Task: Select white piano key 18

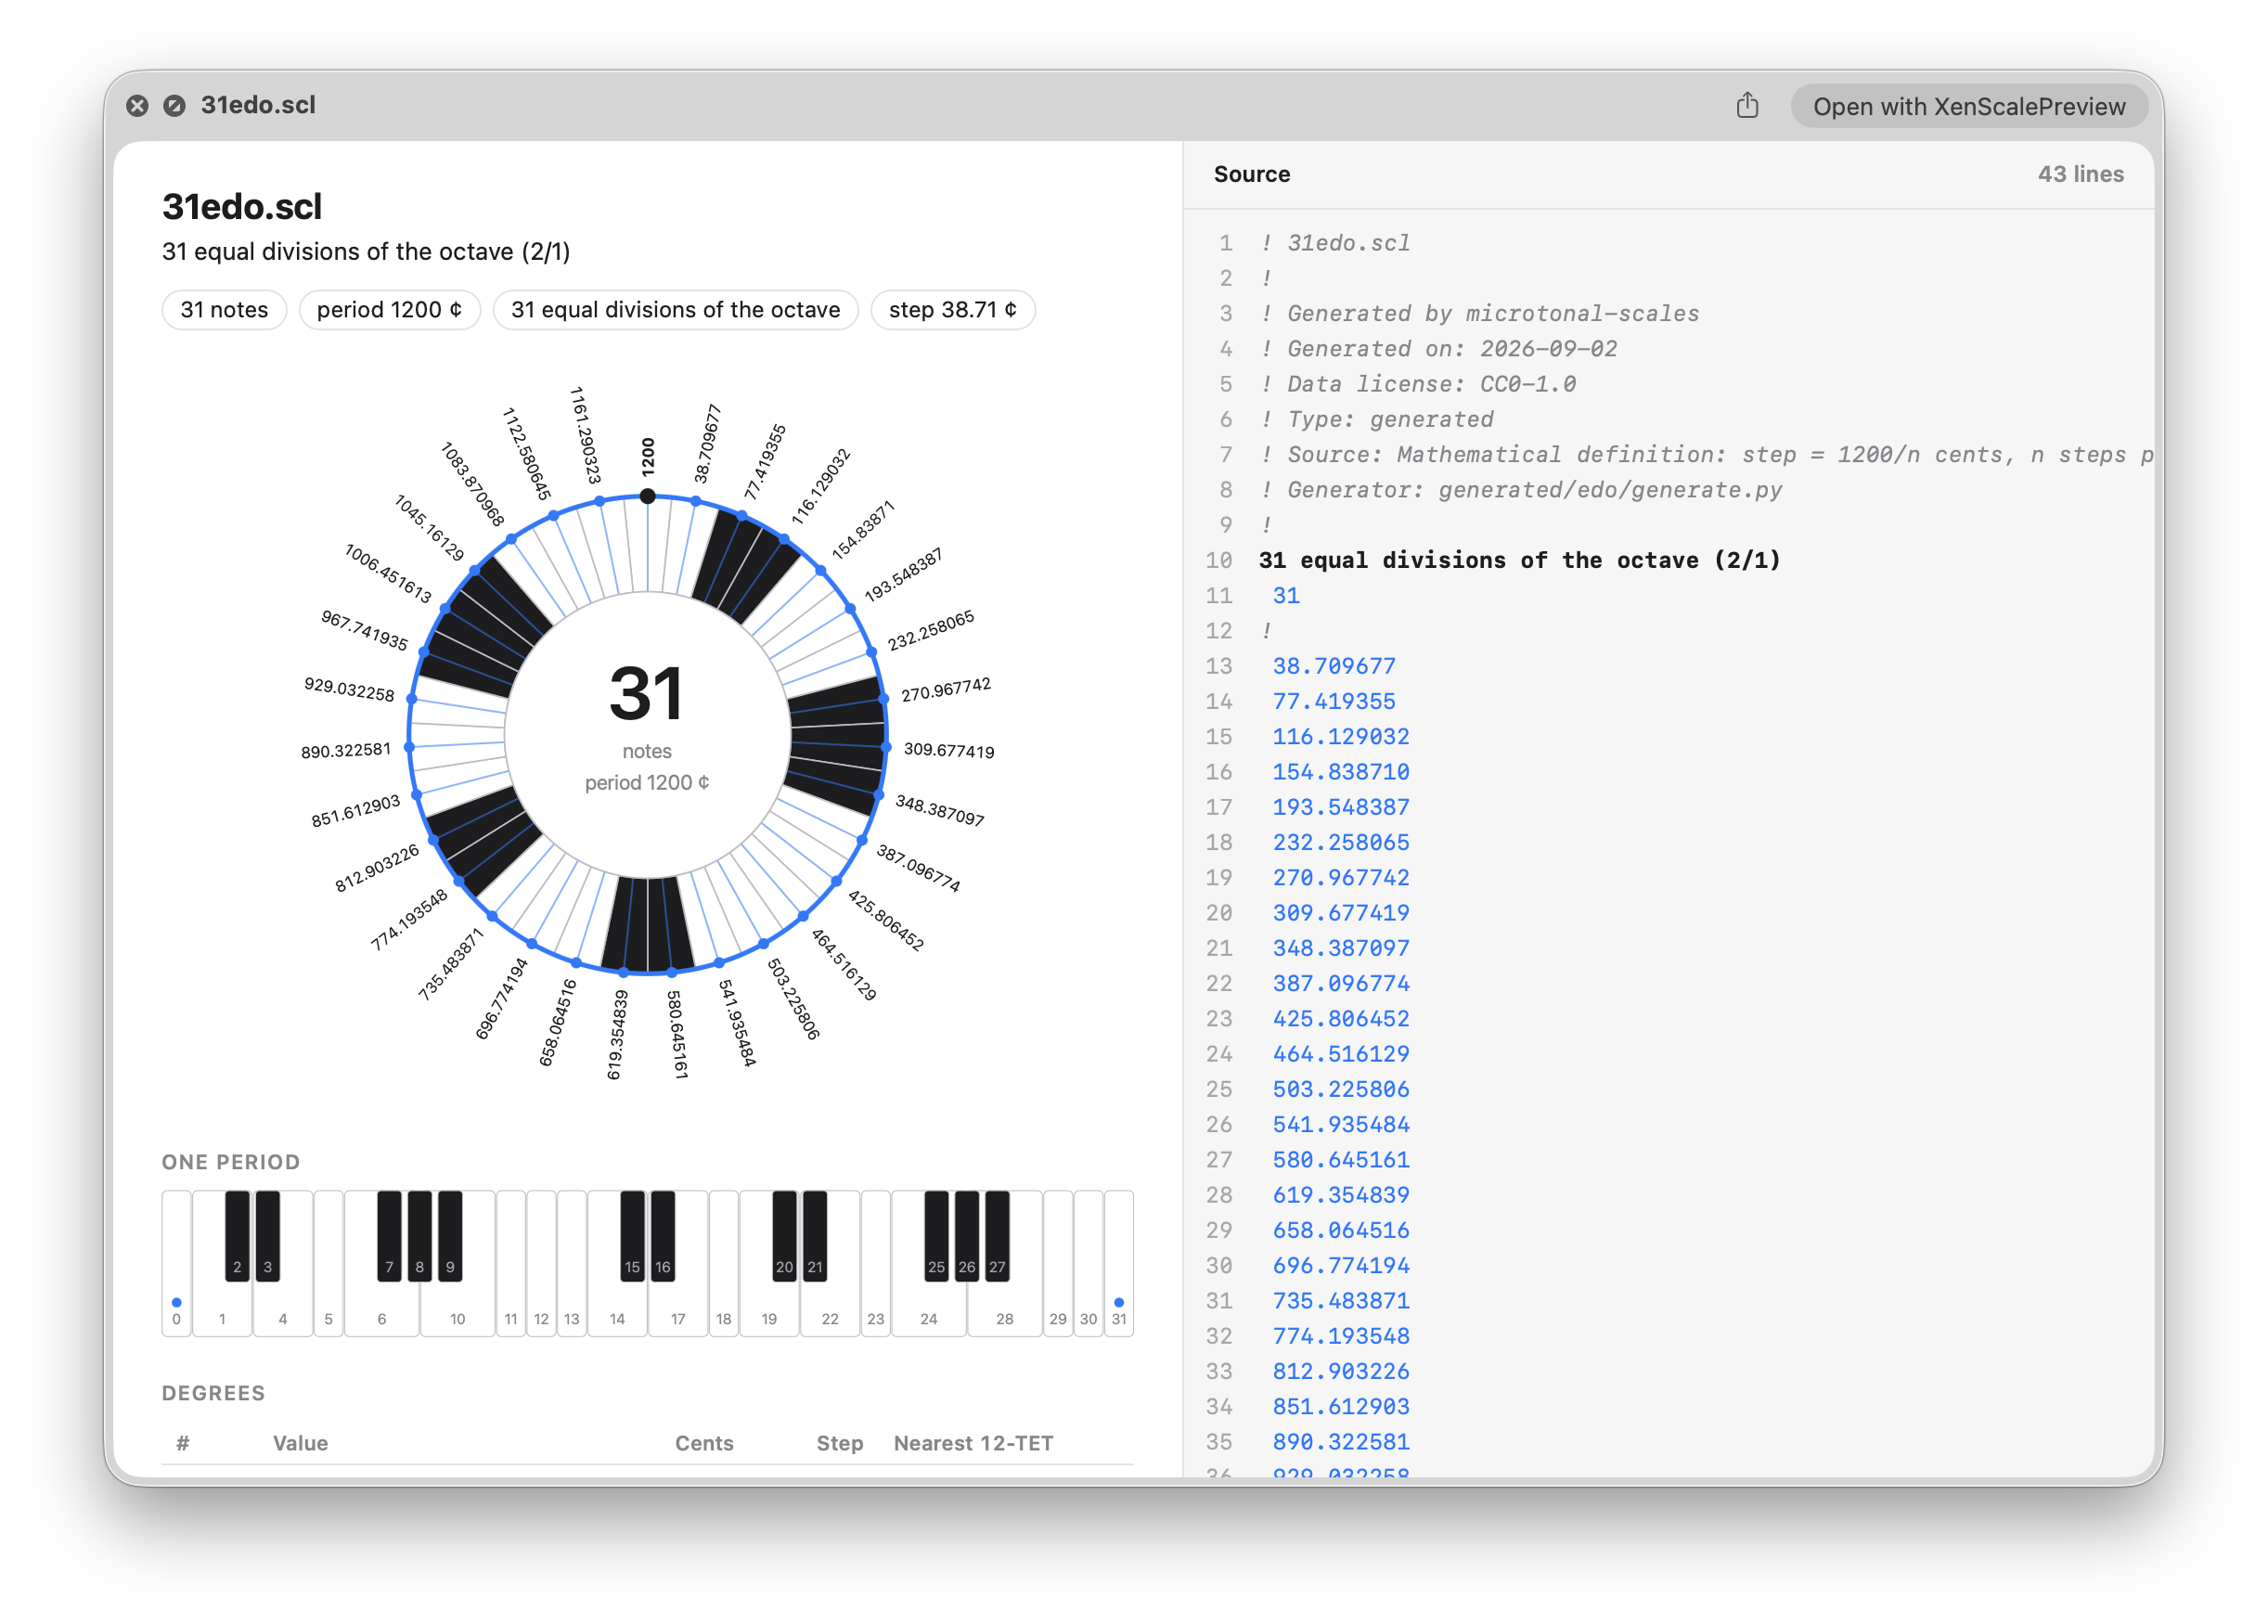Action: tap(724, 1263)
